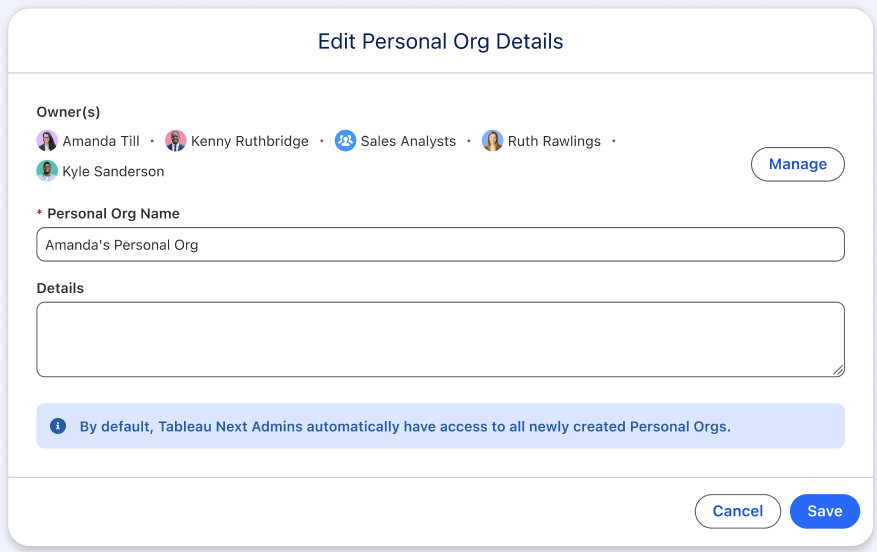The height and width of the screenshot is (552, 877).
Task: Cancel editing the Personal Org details
Action: (x=738, y=511)
